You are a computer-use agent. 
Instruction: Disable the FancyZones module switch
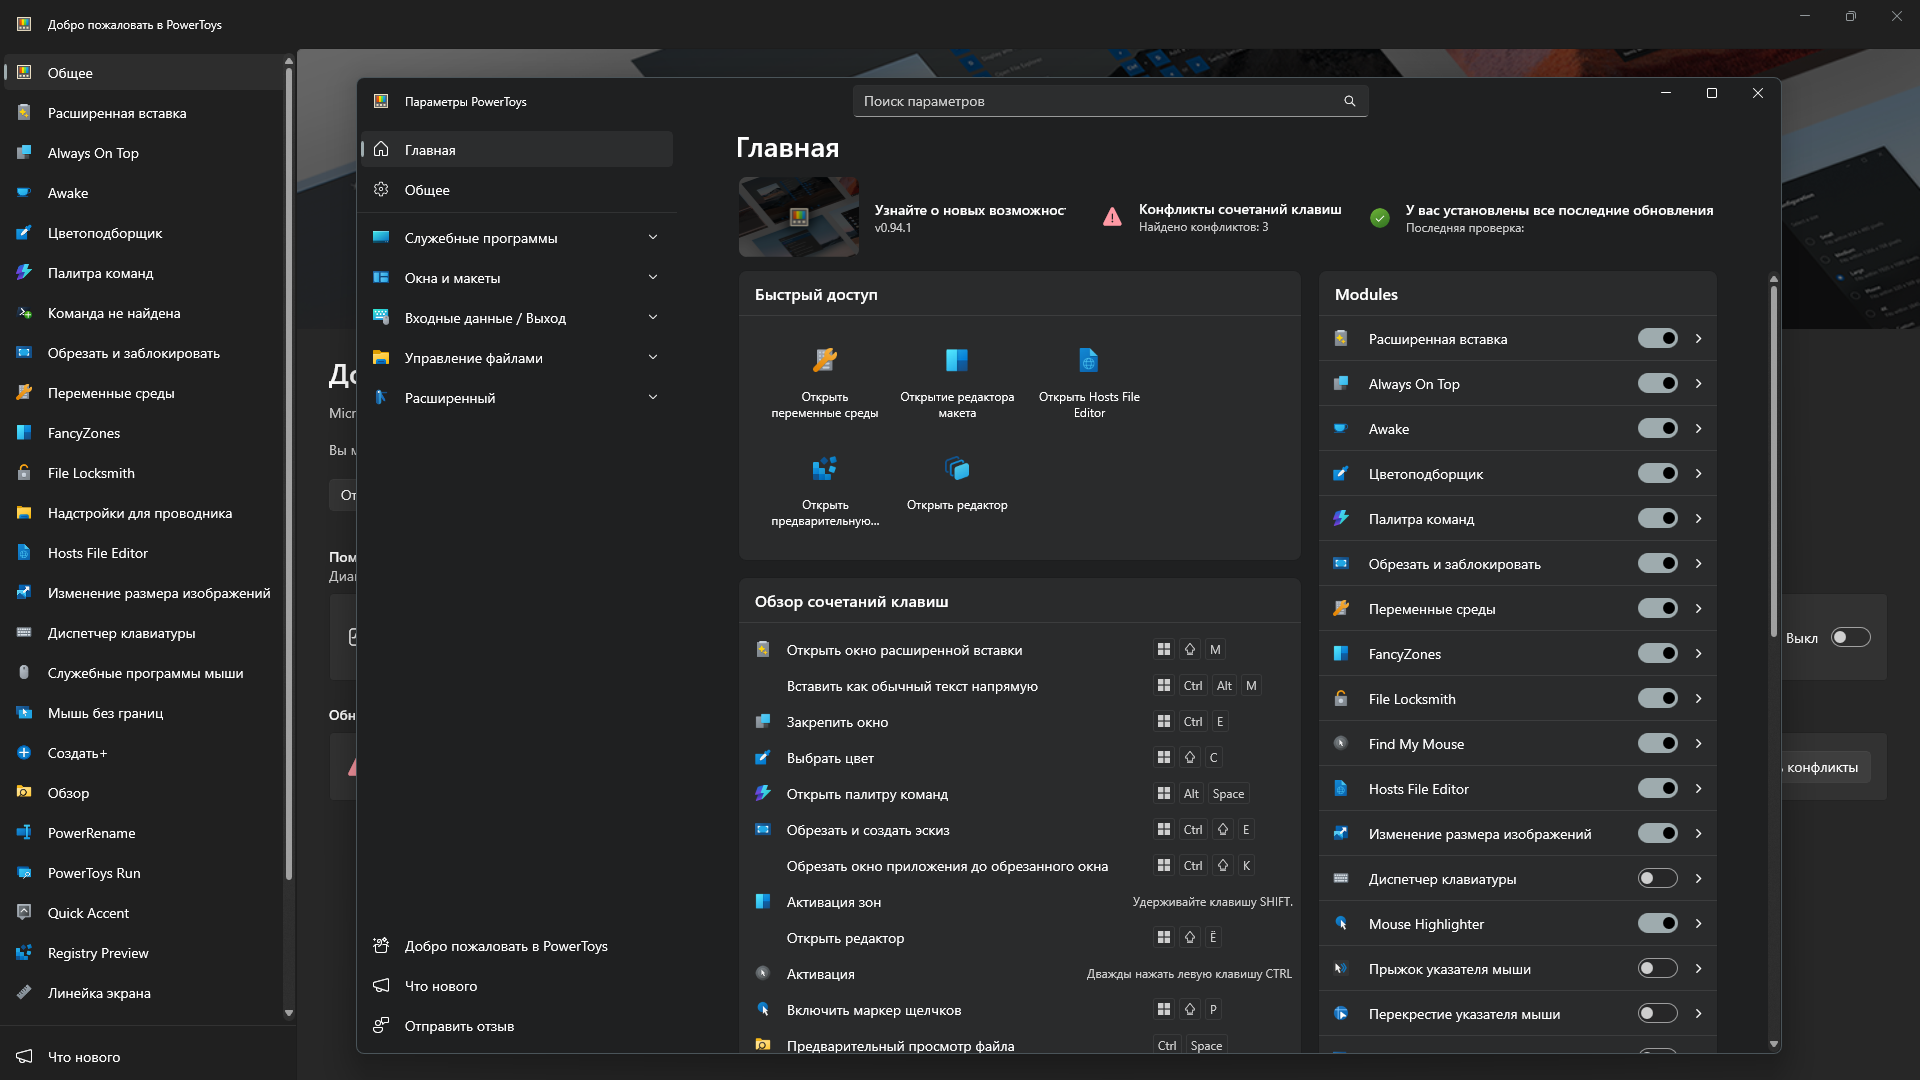point(1657,654)
